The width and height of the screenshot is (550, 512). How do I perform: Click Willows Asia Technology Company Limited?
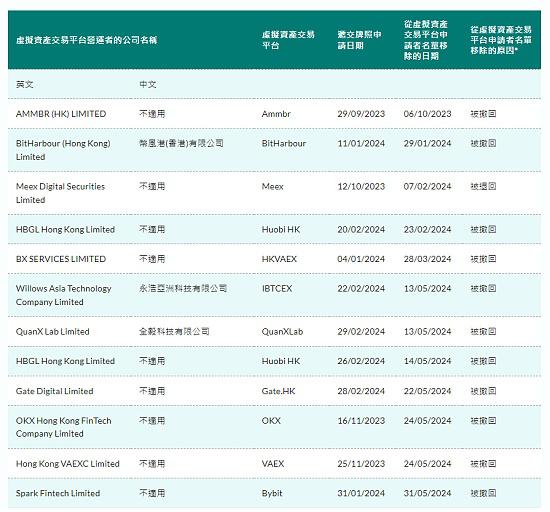coord(63,295)
